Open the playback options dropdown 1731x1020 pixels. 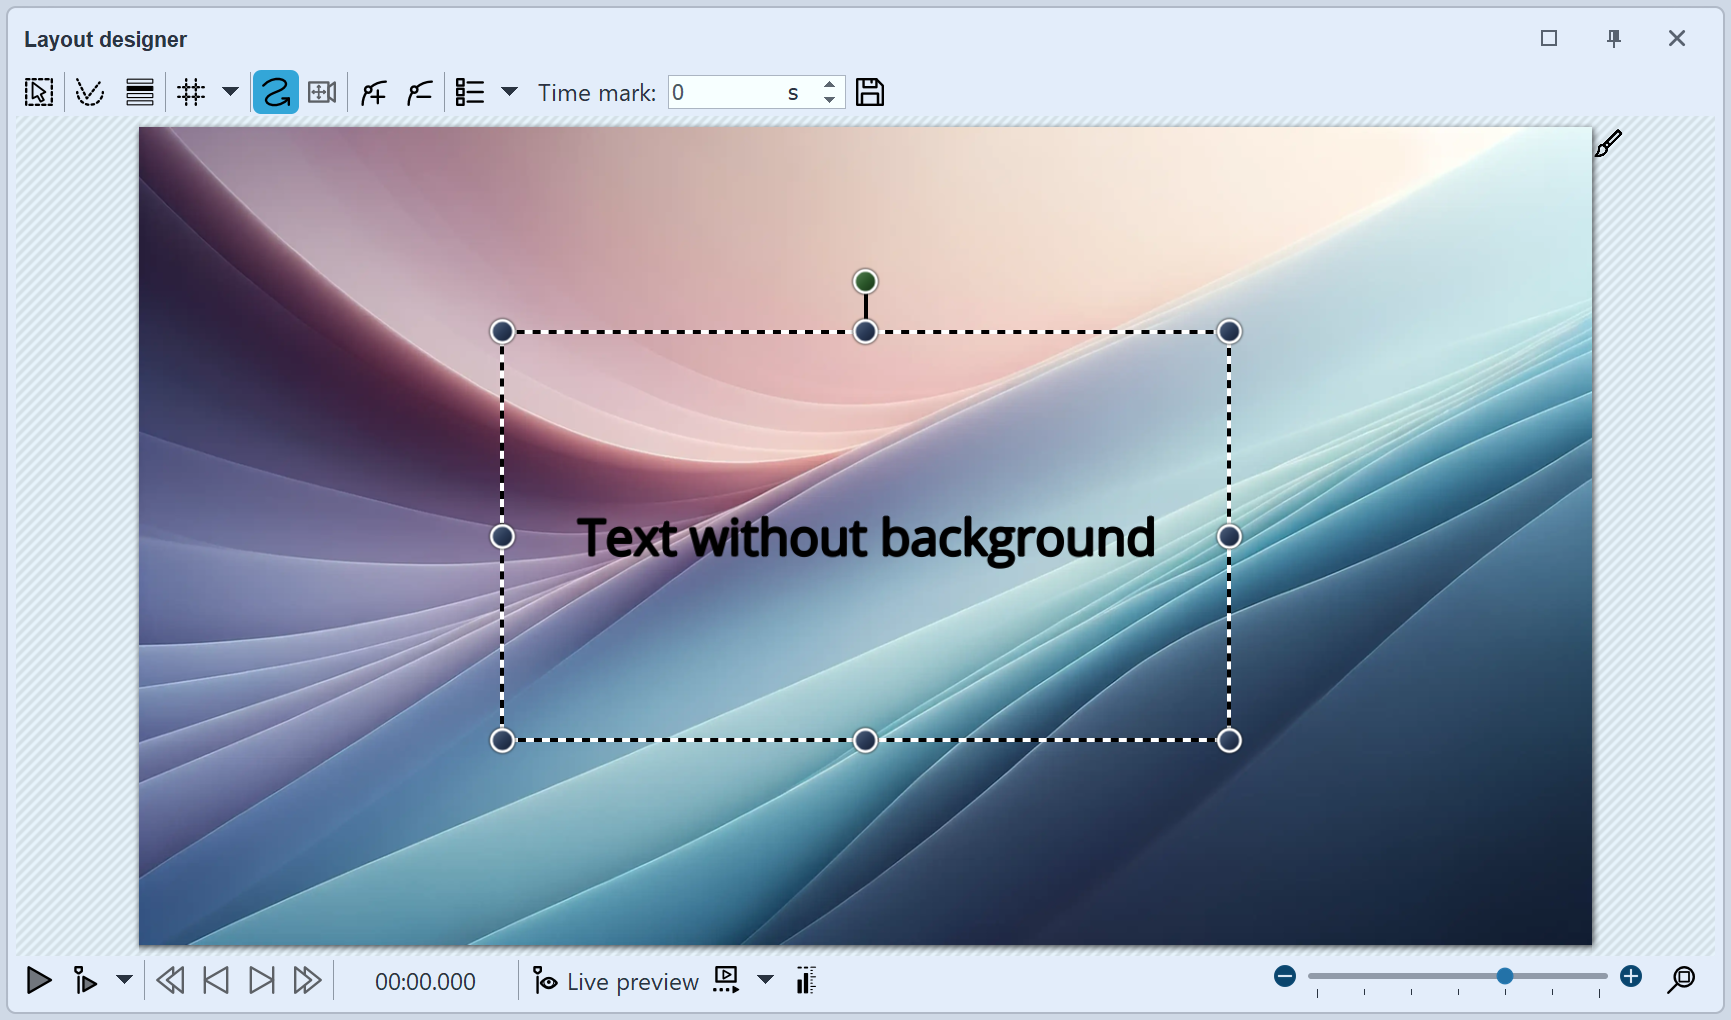[x=124, y=981]
